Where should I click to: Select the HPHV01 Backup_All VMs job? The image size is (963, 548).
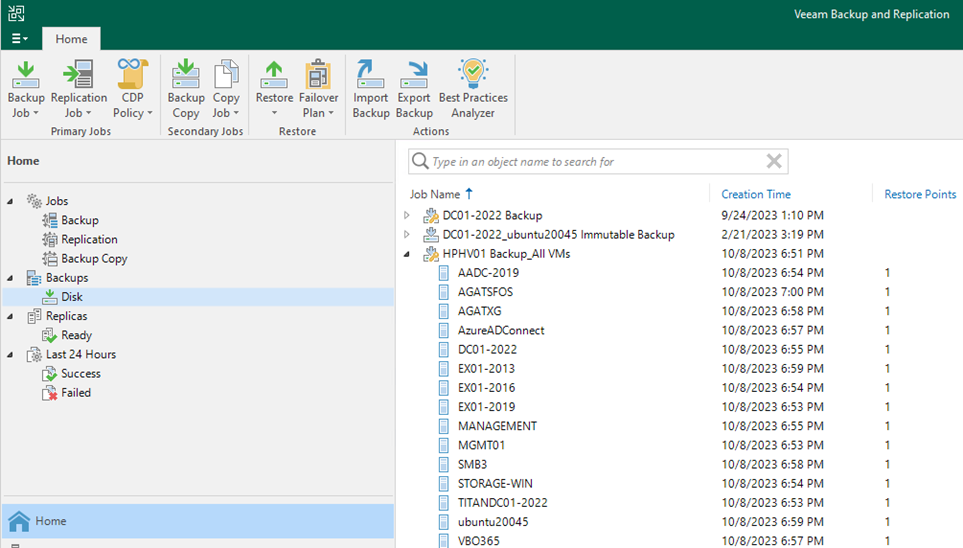[x=506, y=254]
